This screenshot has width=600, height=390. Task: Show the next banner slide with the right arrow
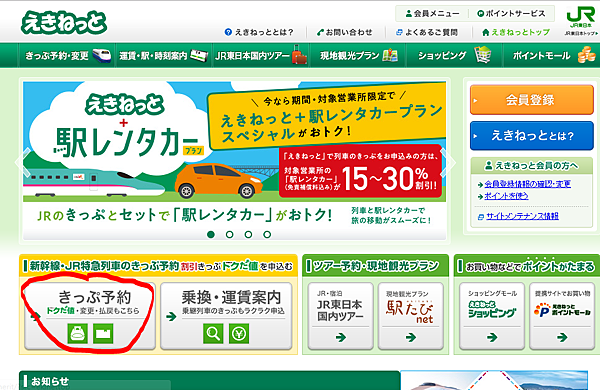coord(448,163)
